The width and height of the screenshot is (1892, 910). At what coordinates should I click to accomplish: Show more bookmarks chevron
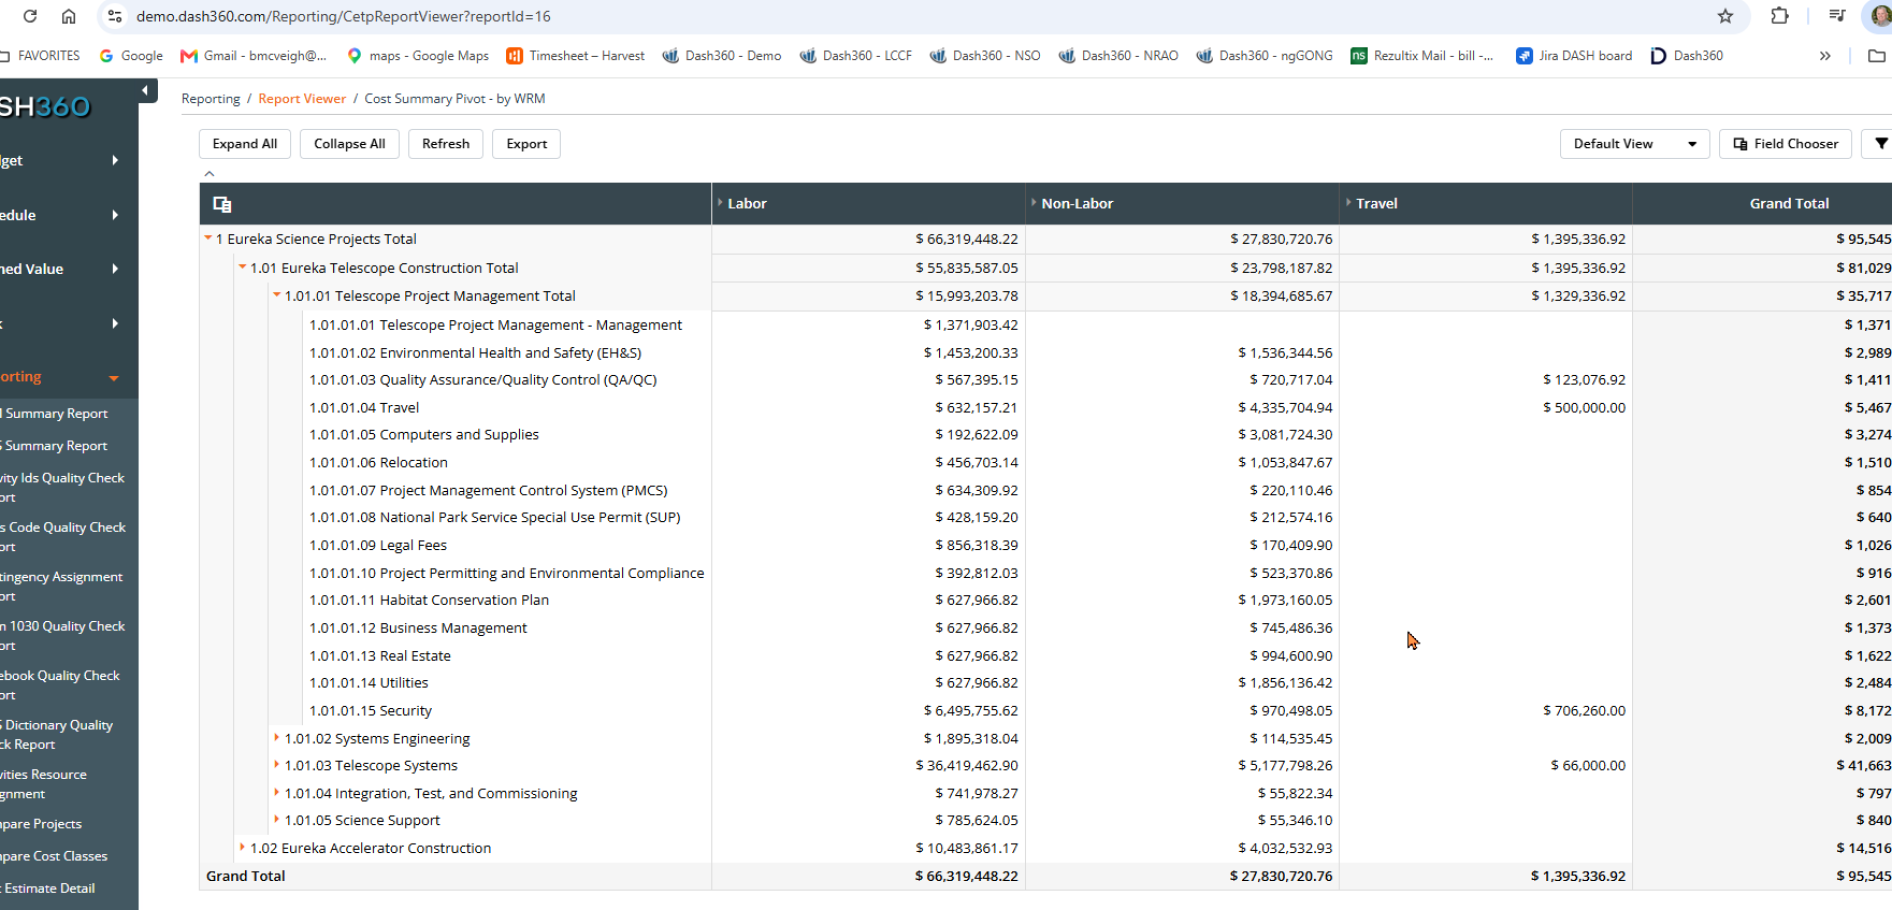1825,56
